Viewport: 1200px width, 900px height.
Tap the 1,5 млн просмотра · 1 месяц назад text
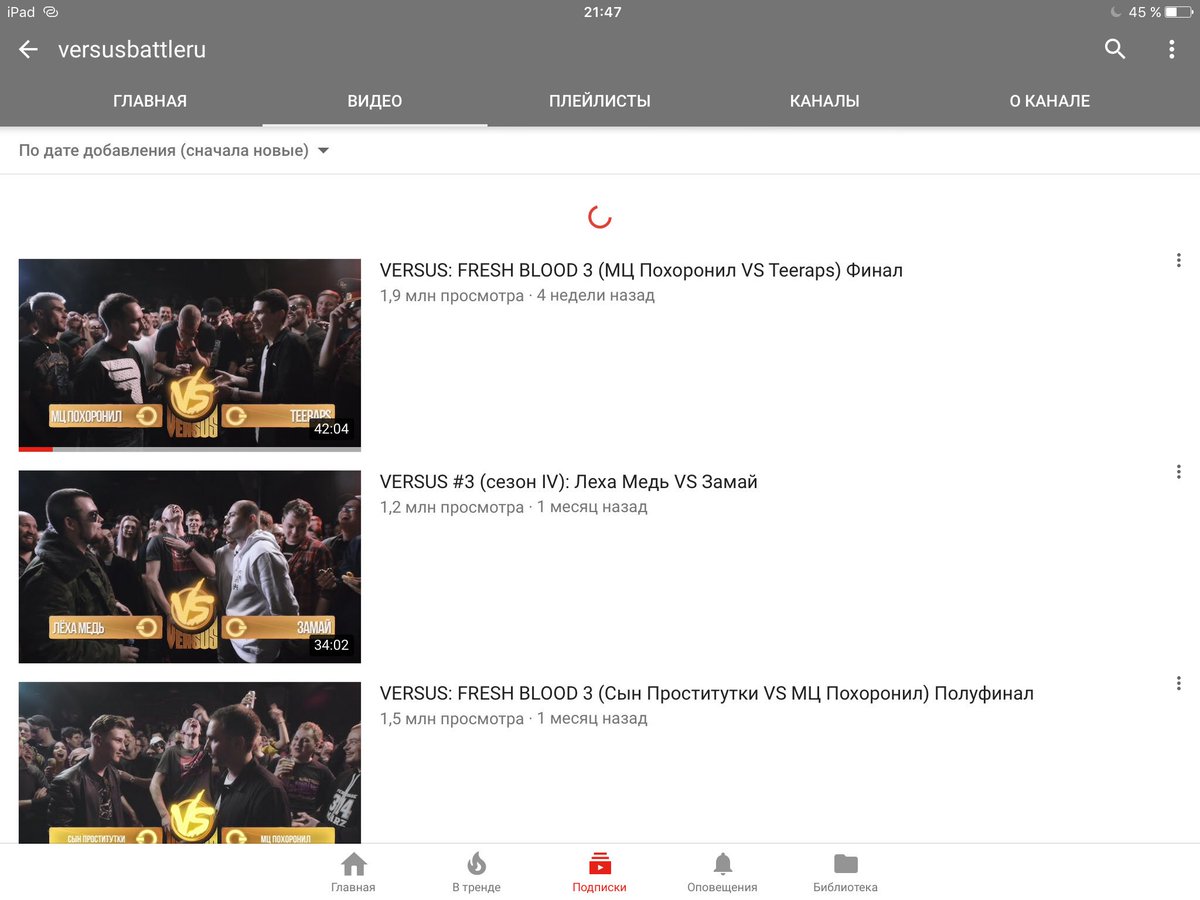point(514,719)
